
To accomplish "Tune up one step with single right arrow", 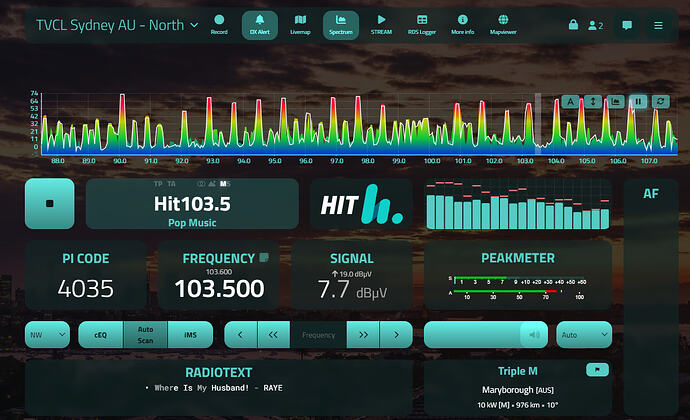I will 396,335.
